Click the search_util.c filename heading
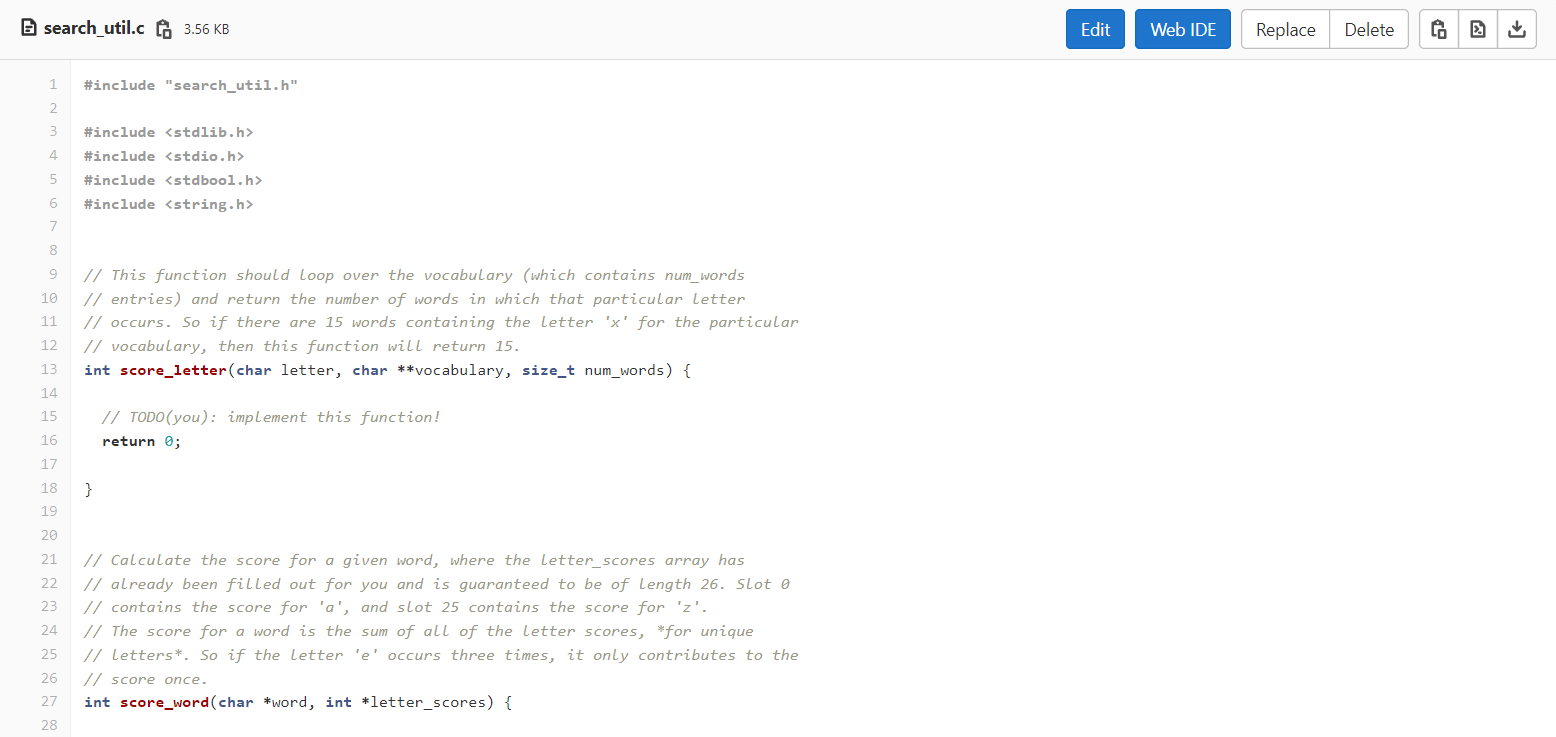The width and height of the screenshot is (1556, 737). click(x=92, y=28)
